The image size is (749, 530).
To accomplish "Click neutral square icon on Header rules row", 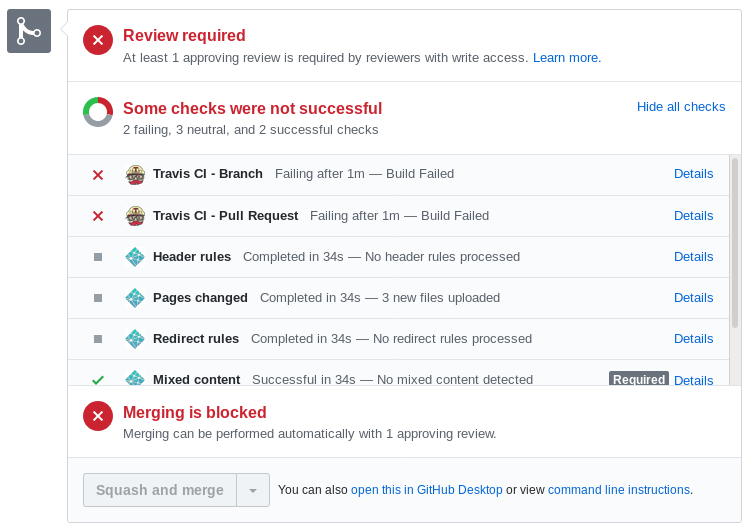I will tap(98, 257).
